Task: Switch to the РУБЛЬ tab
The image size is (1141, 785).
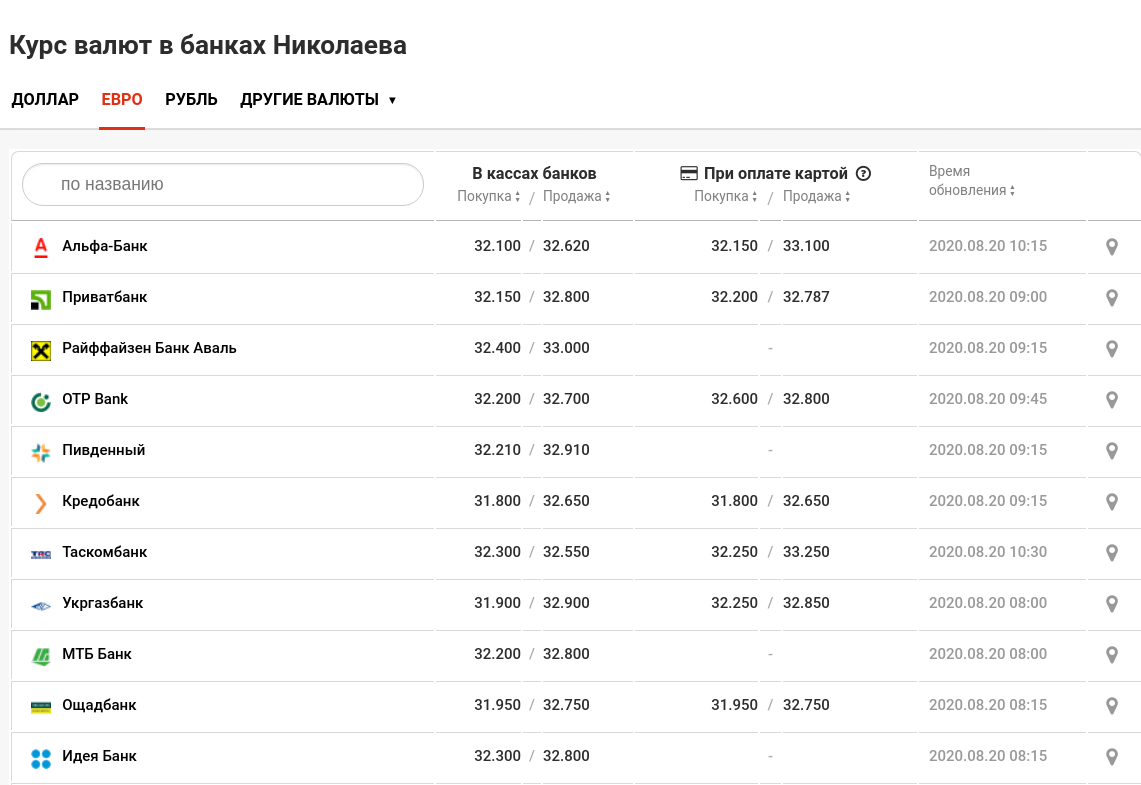Action: [x=191, y=100]
